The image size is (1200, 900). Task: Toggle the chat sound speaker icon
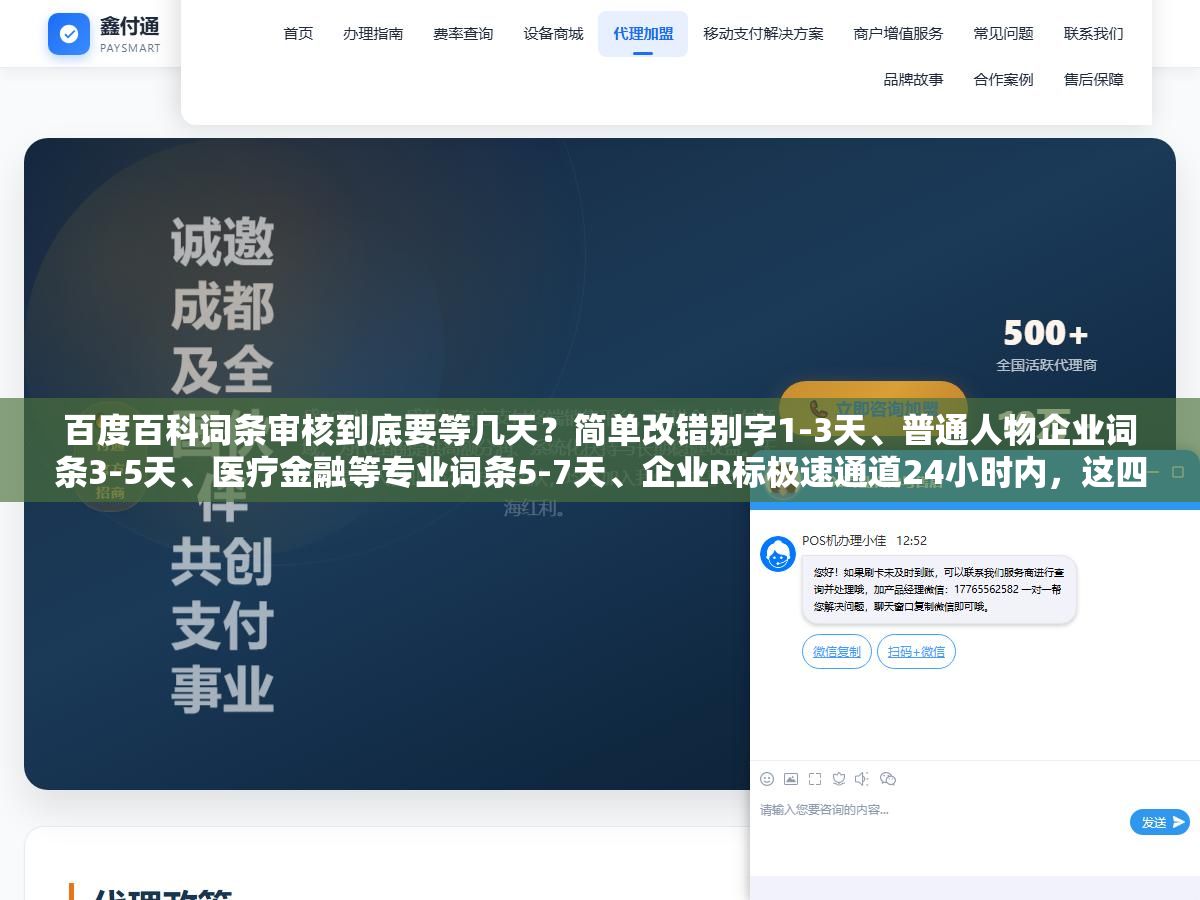click(863, 779)
